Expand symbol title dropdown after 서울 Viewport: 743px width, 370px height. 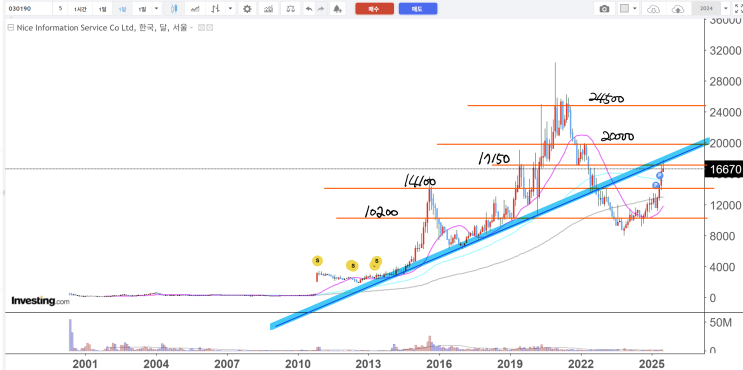(191, 28)
